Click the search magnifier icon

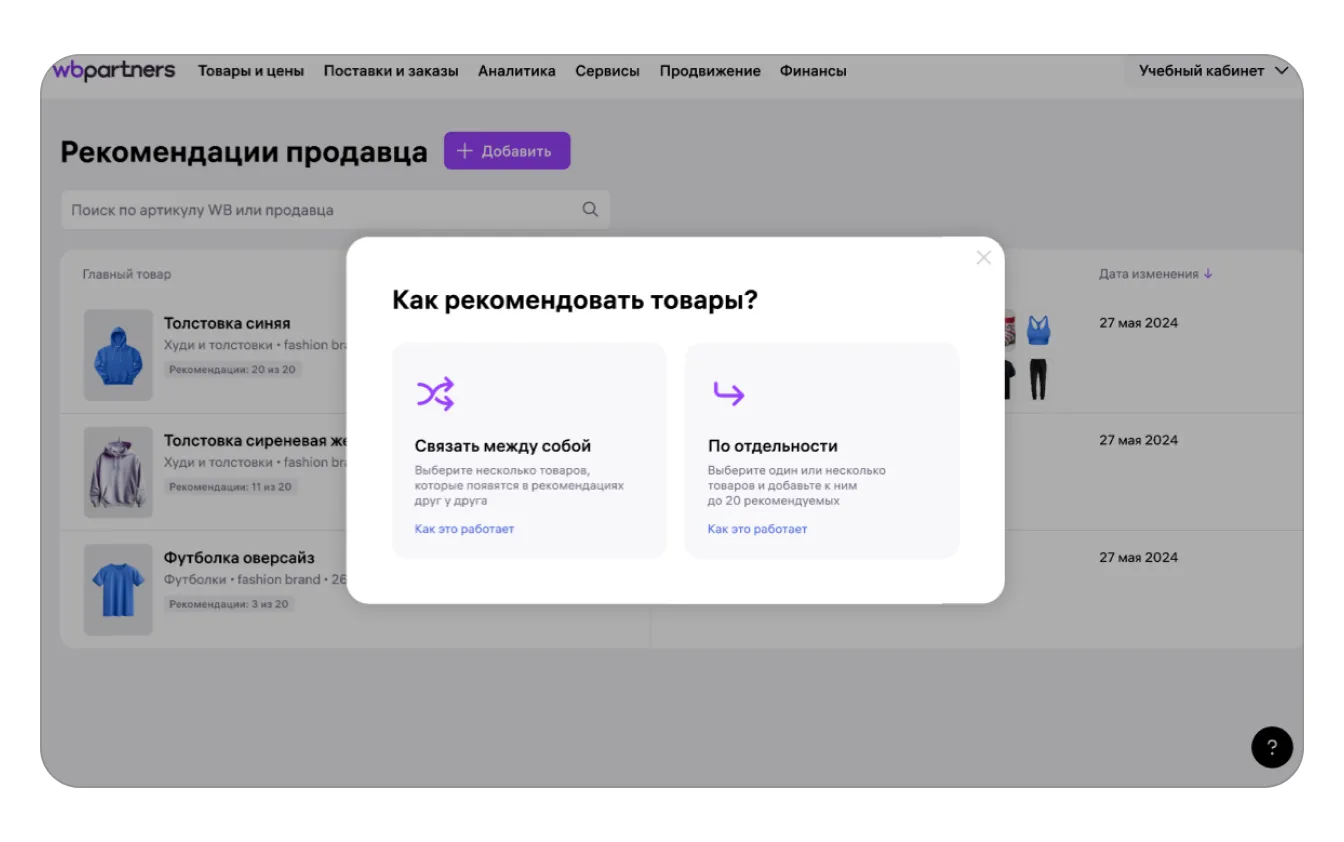[590, 210]
